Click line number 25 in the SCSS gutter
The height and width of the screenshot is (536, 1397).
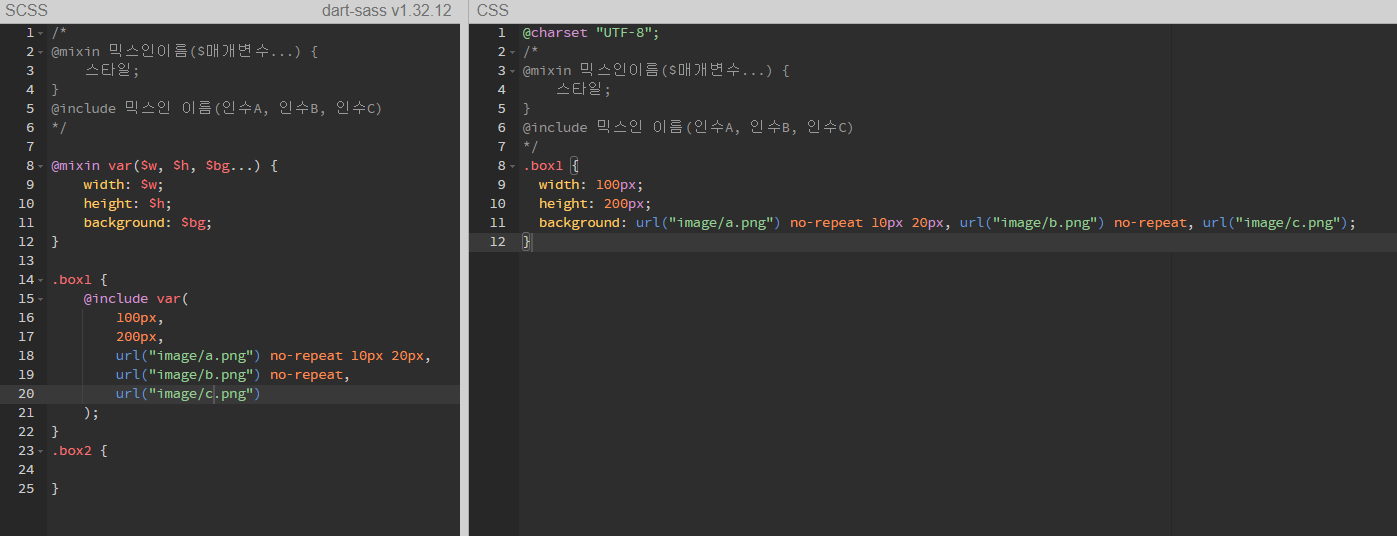tap(26, 489)
